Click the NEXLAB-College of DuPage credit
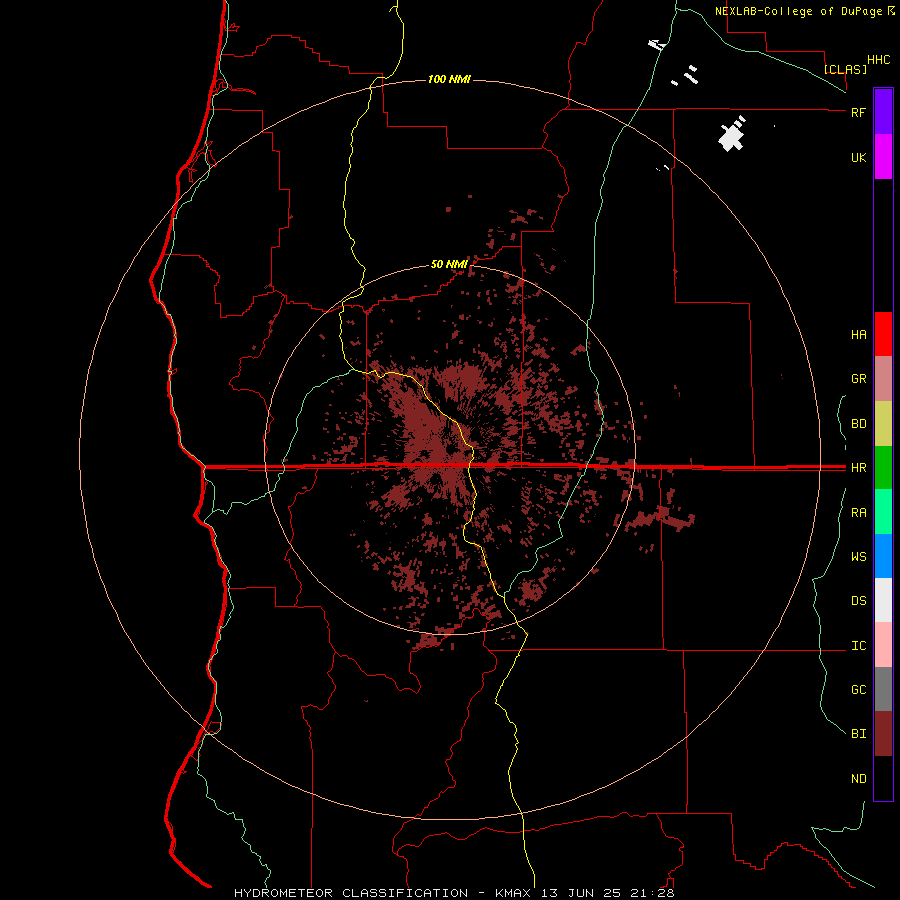Screen dimensions: 900x900 click(x=804, y=11)
